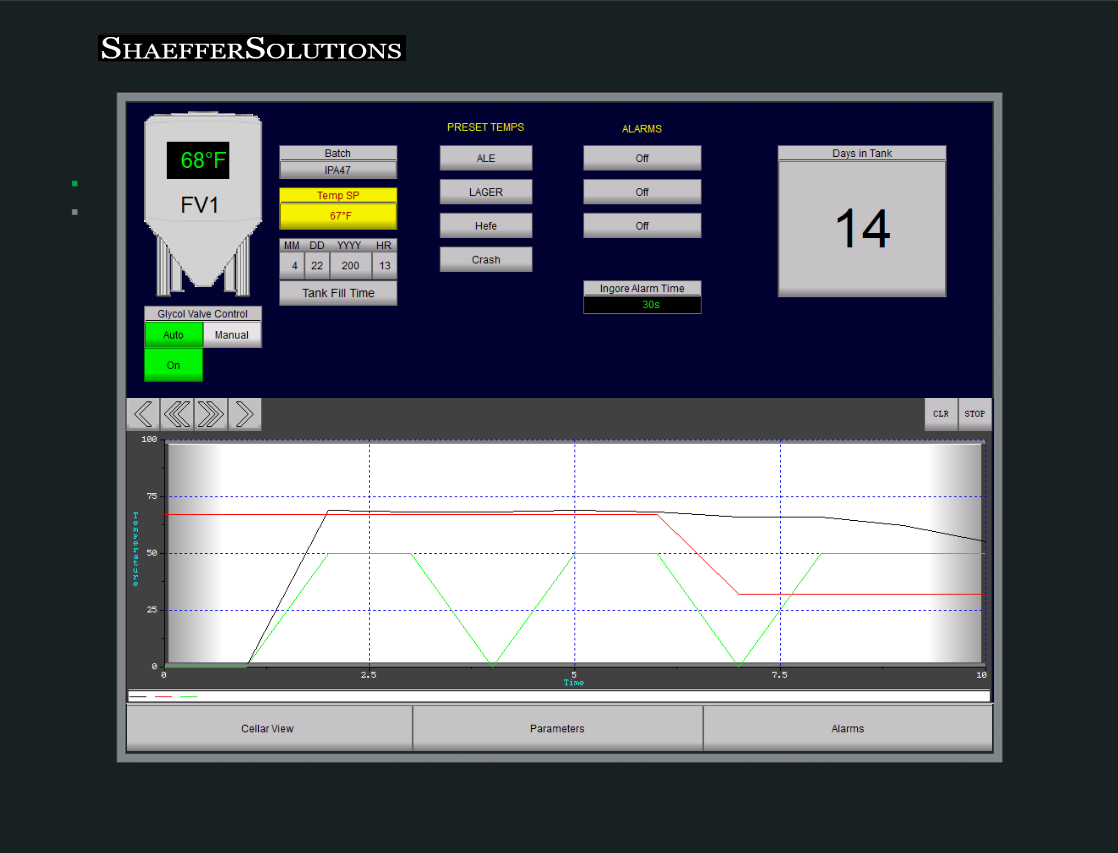
Task: Switch to the Cellar View tab
Action: (268, 728)
